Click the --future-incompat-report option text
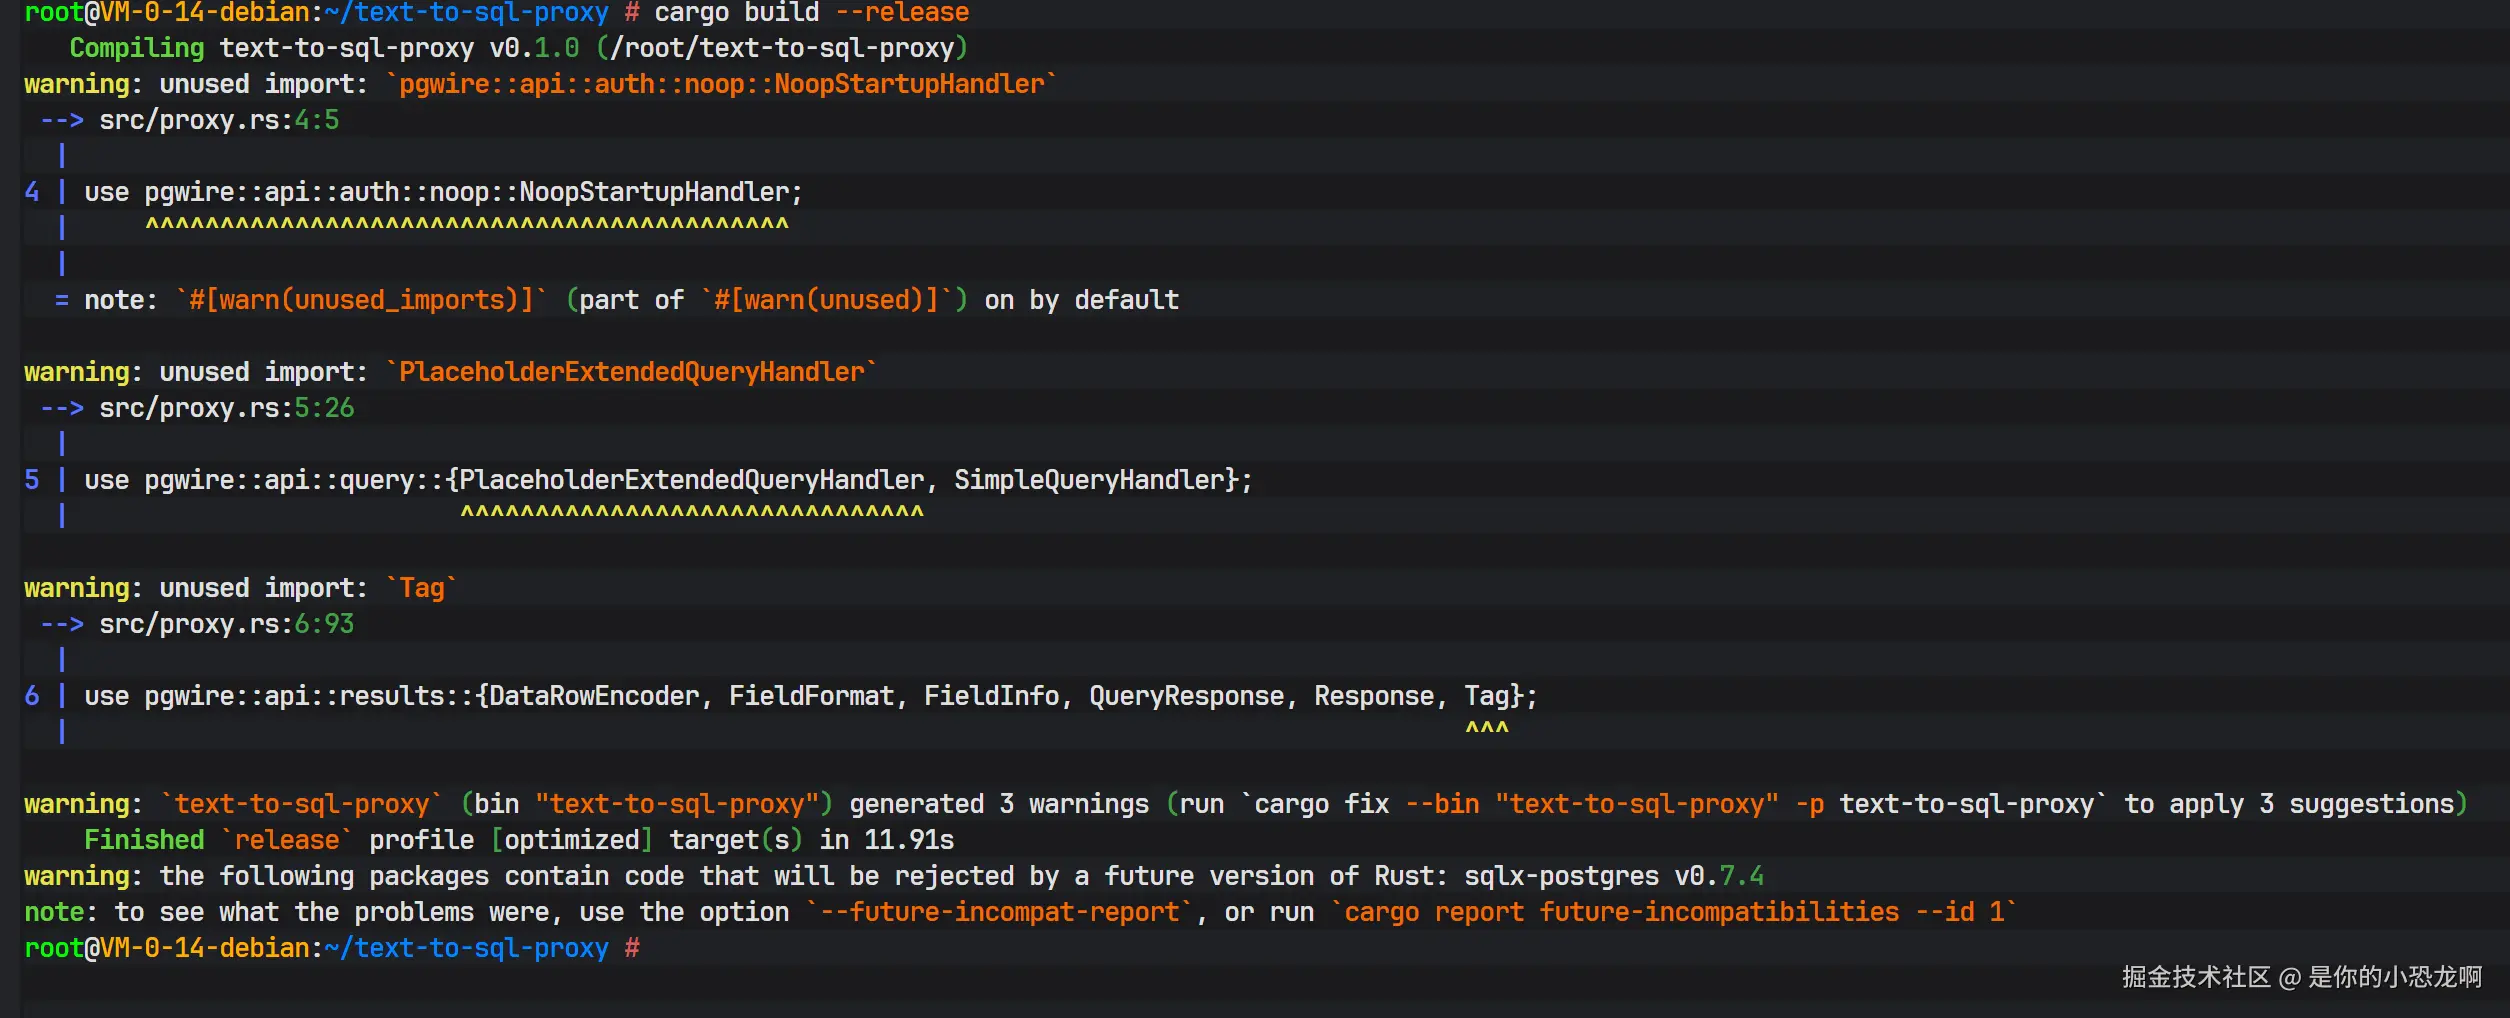 pos(1000,912)
